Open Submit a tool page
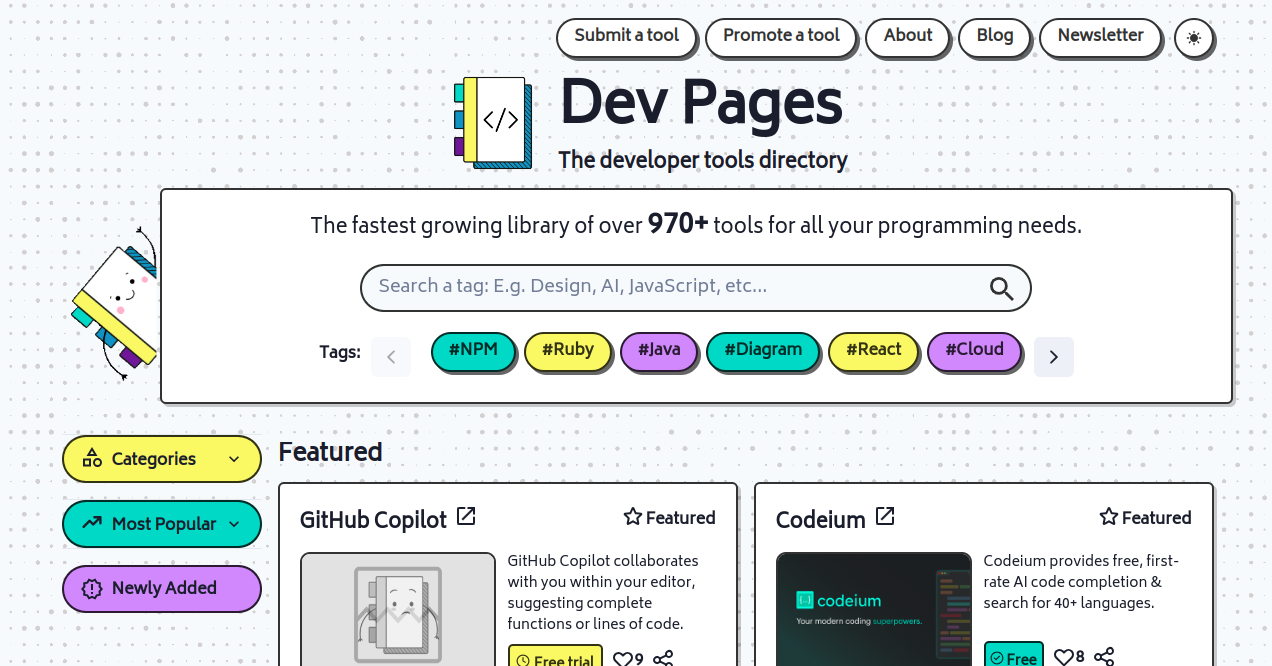This screenshot has width=1272, height=666. [626, 37]
